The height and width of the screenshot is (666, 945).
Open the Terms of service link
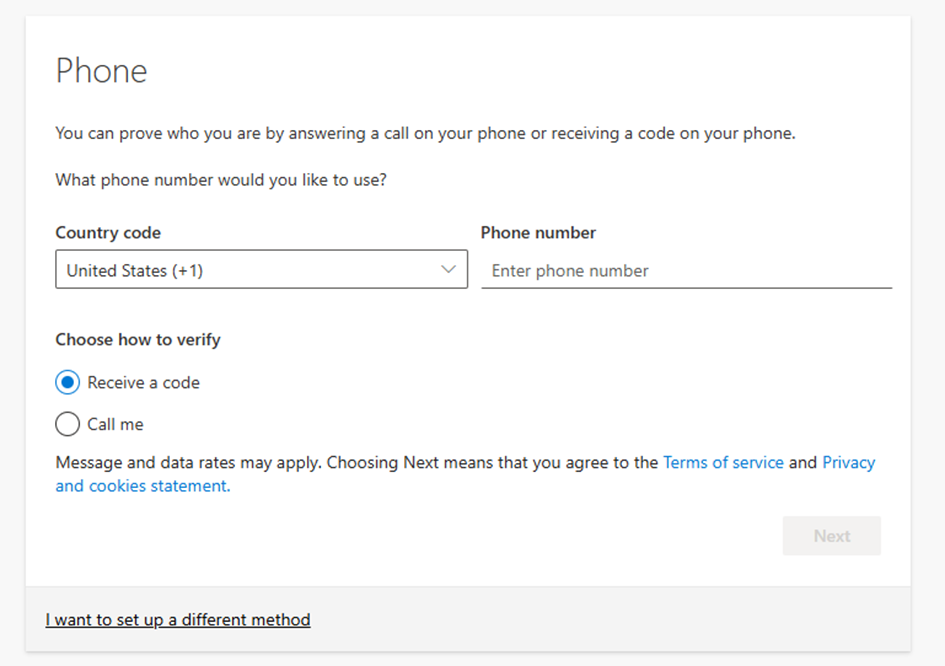[x=723, y=463]
